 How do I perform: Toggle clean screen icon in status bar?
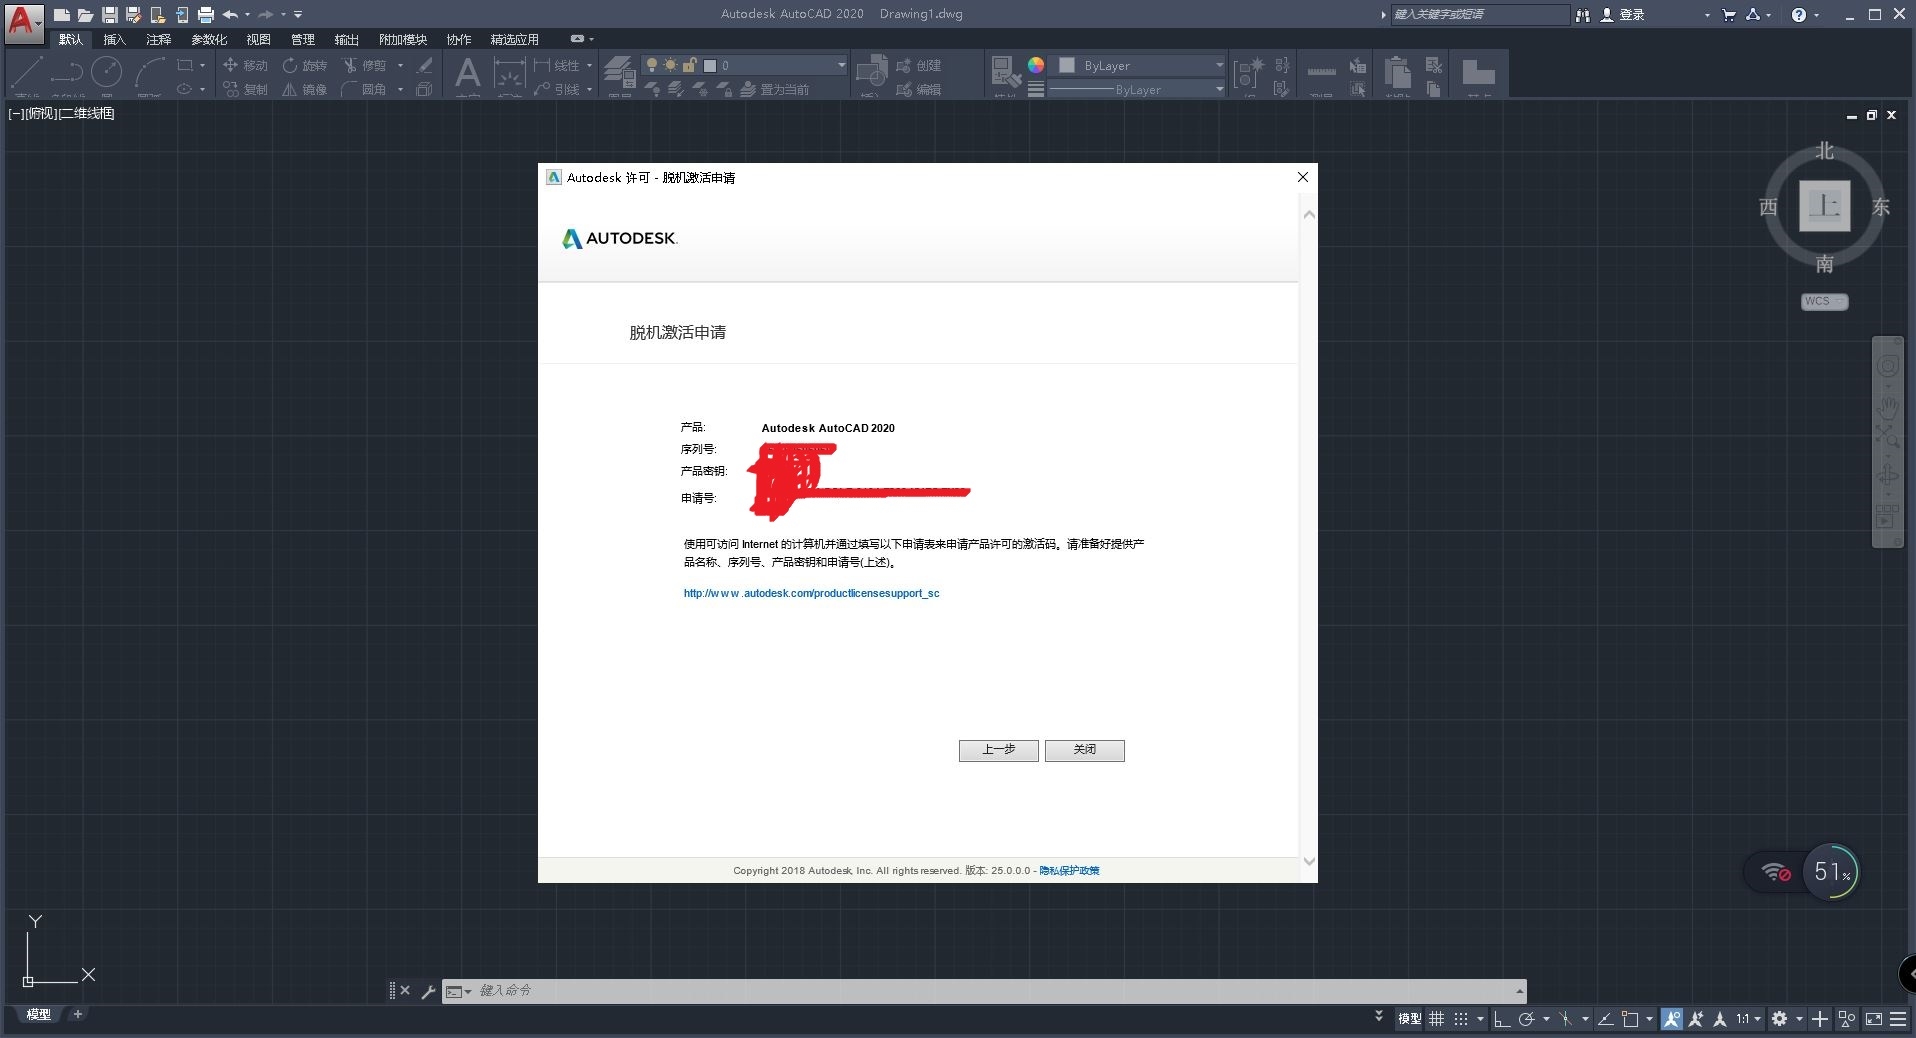(x=1873, y=1019)
